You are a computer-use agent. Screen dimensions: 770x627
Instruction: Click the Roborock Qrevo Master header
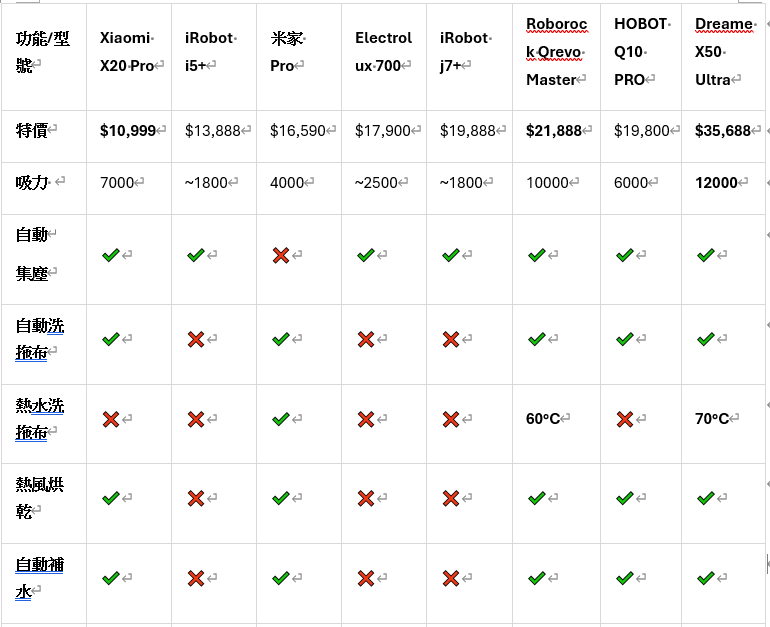pos(556,52)
